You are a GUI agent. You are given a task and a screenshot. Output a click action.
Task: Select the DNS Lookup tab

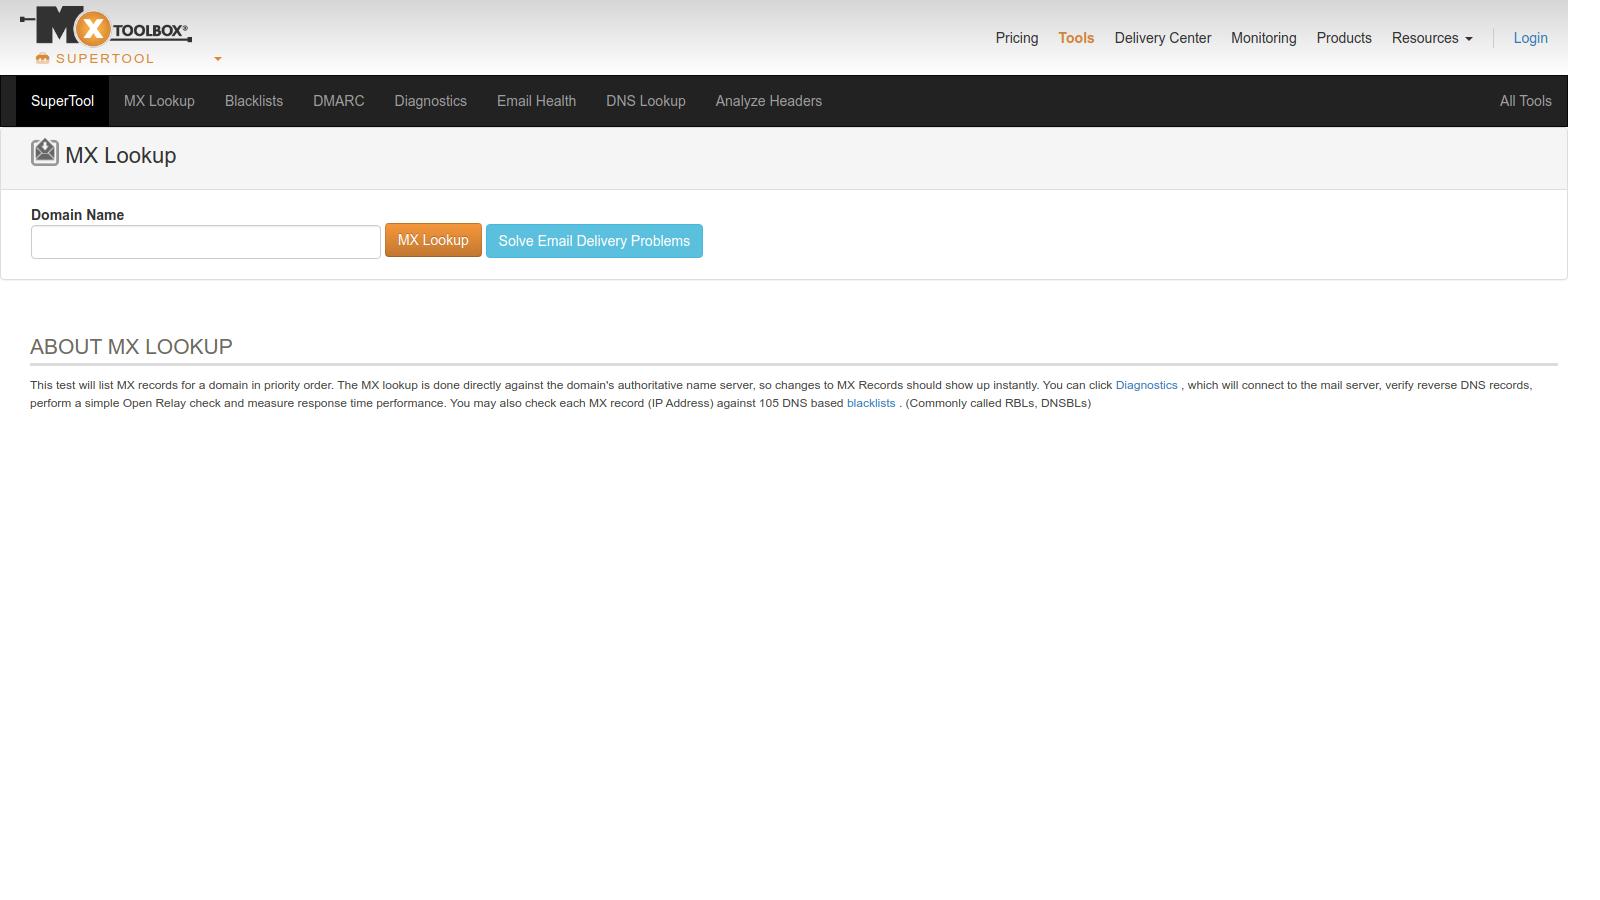click(x=646, y=101)
